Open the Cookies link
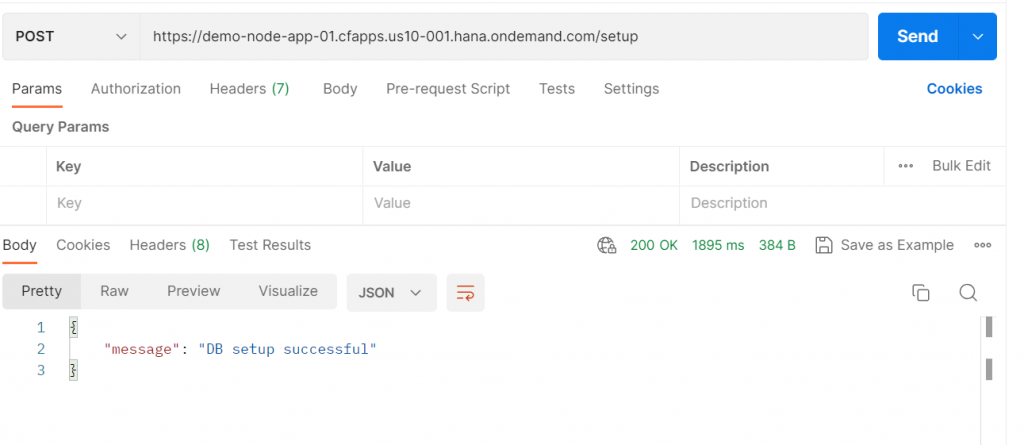 click(x=954, y=89)
